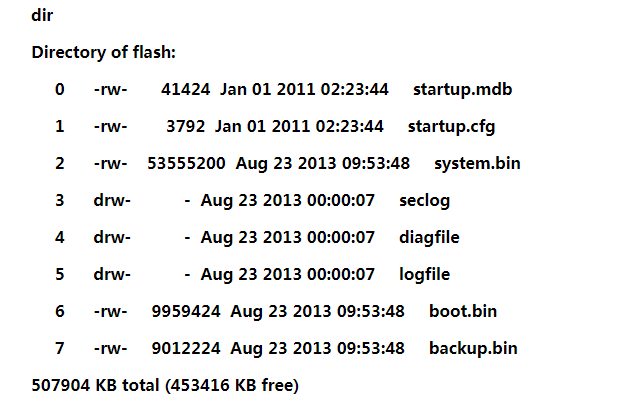Click the "507904 KB total" summary line
This screenshot has height=420, width=624.
[x=165, y=385]
